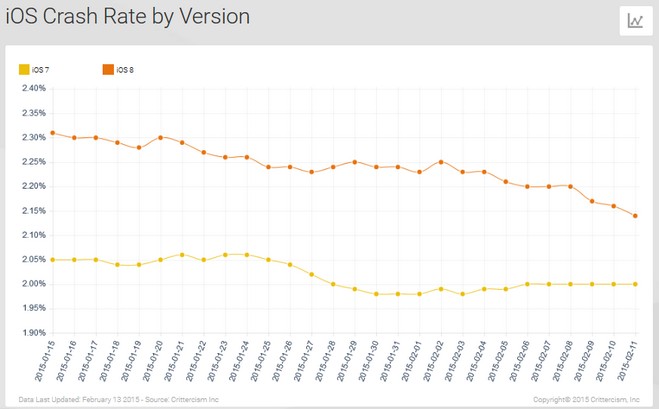Screen dimensions: 659x409
Task: Click the 2.40% y-axis label
Action: [34, 88]
